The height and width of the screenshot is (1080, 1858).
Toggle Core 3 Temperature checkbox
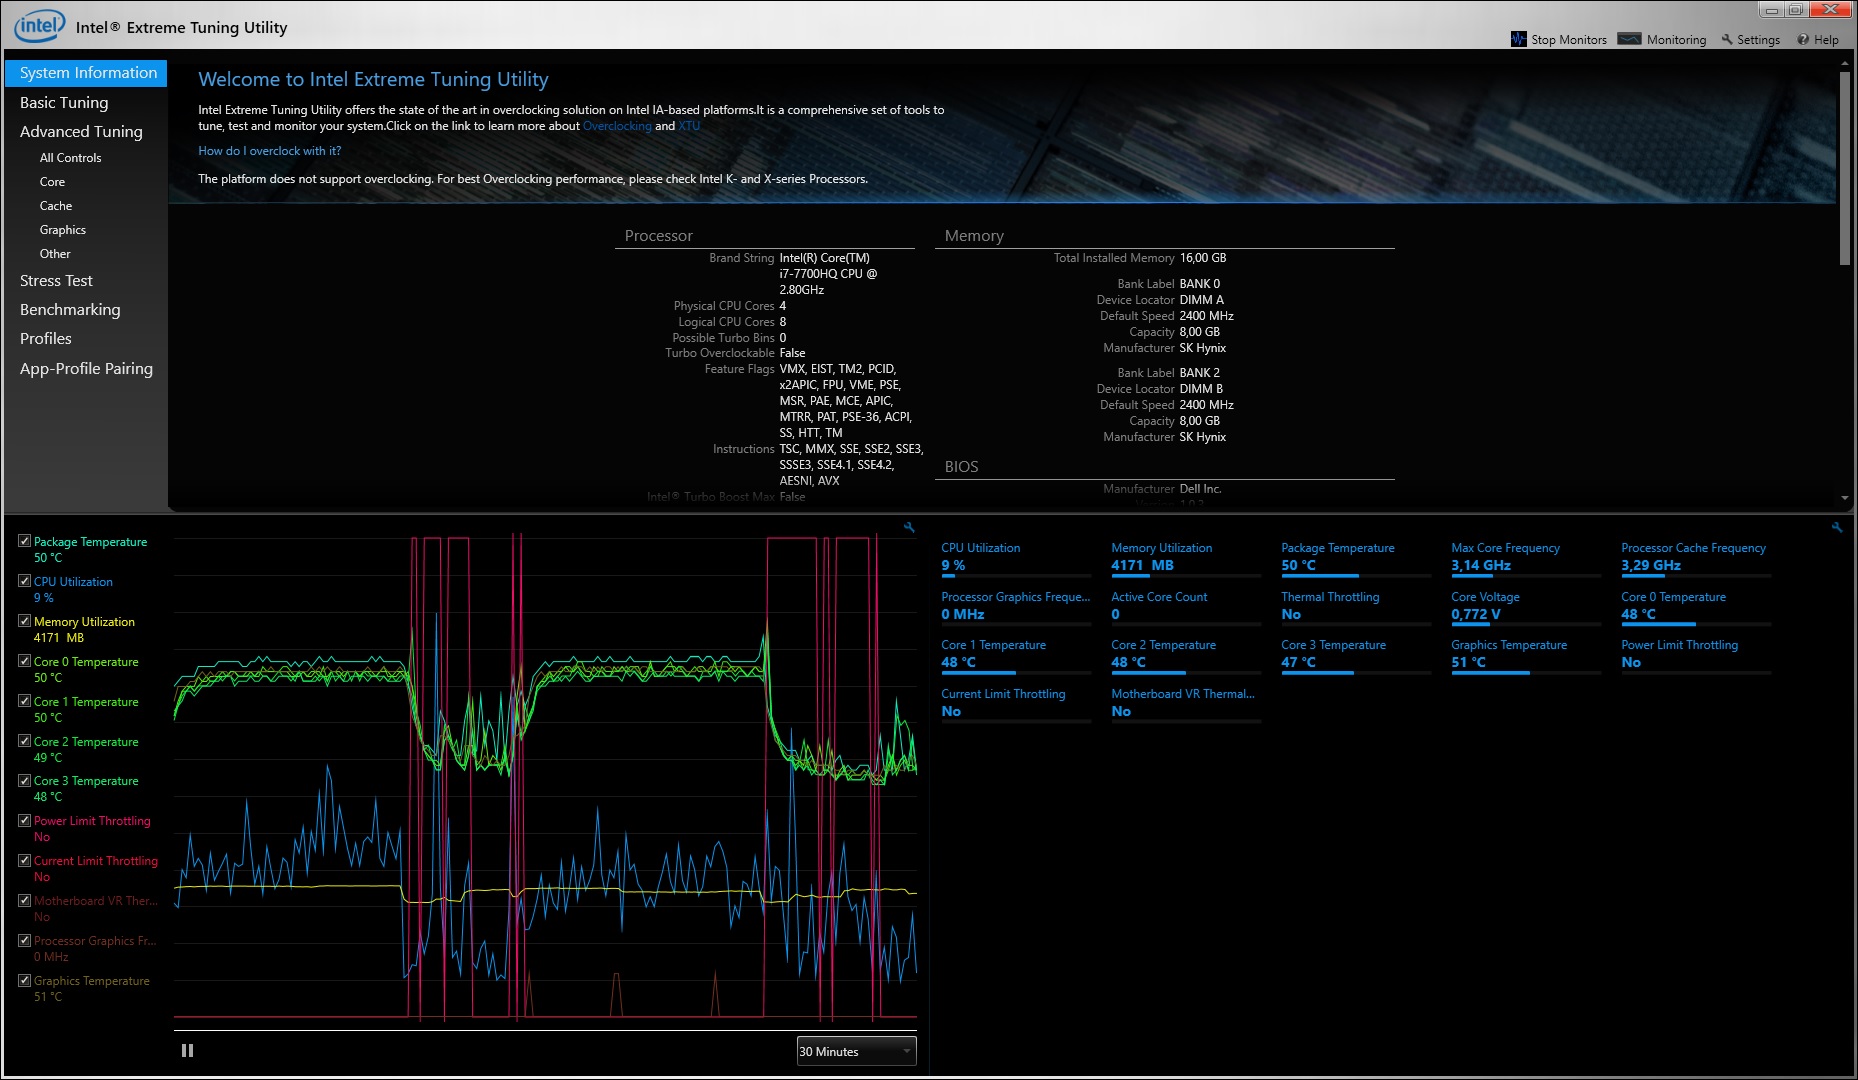tap(25, 780)
